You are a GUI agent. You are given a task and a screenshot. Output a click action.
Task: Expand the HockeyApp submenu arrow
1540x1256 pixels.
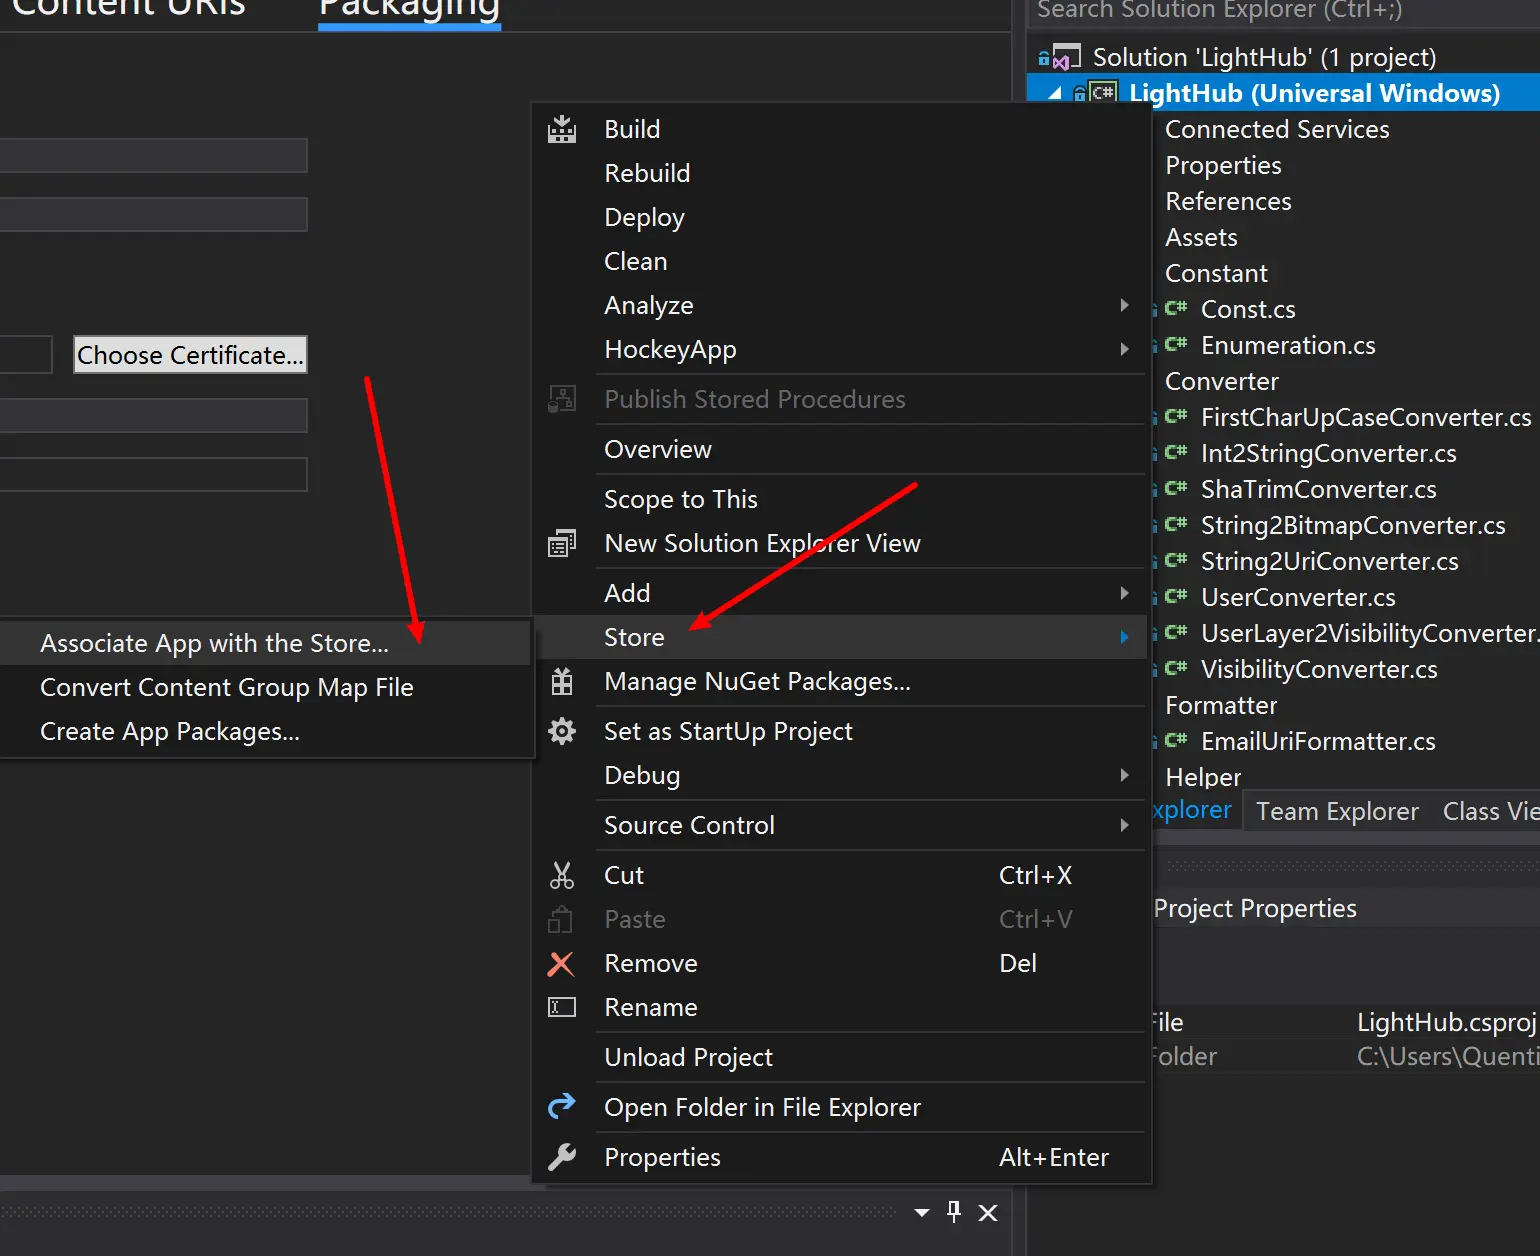(x=1124, y=349)
